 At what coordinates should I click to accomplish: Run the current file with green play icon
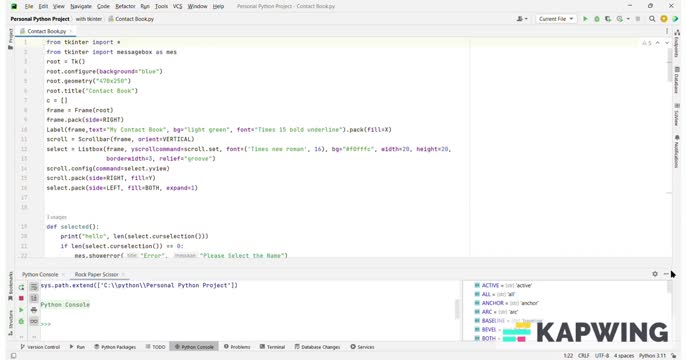pyautogui.click(x=585, y=19)
